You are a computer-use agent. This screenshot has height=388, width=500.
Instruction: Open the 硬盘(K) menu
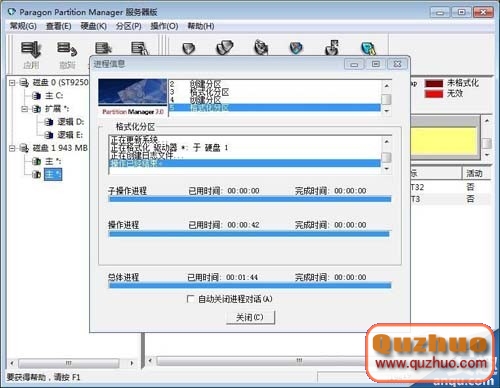coord(93,26)
